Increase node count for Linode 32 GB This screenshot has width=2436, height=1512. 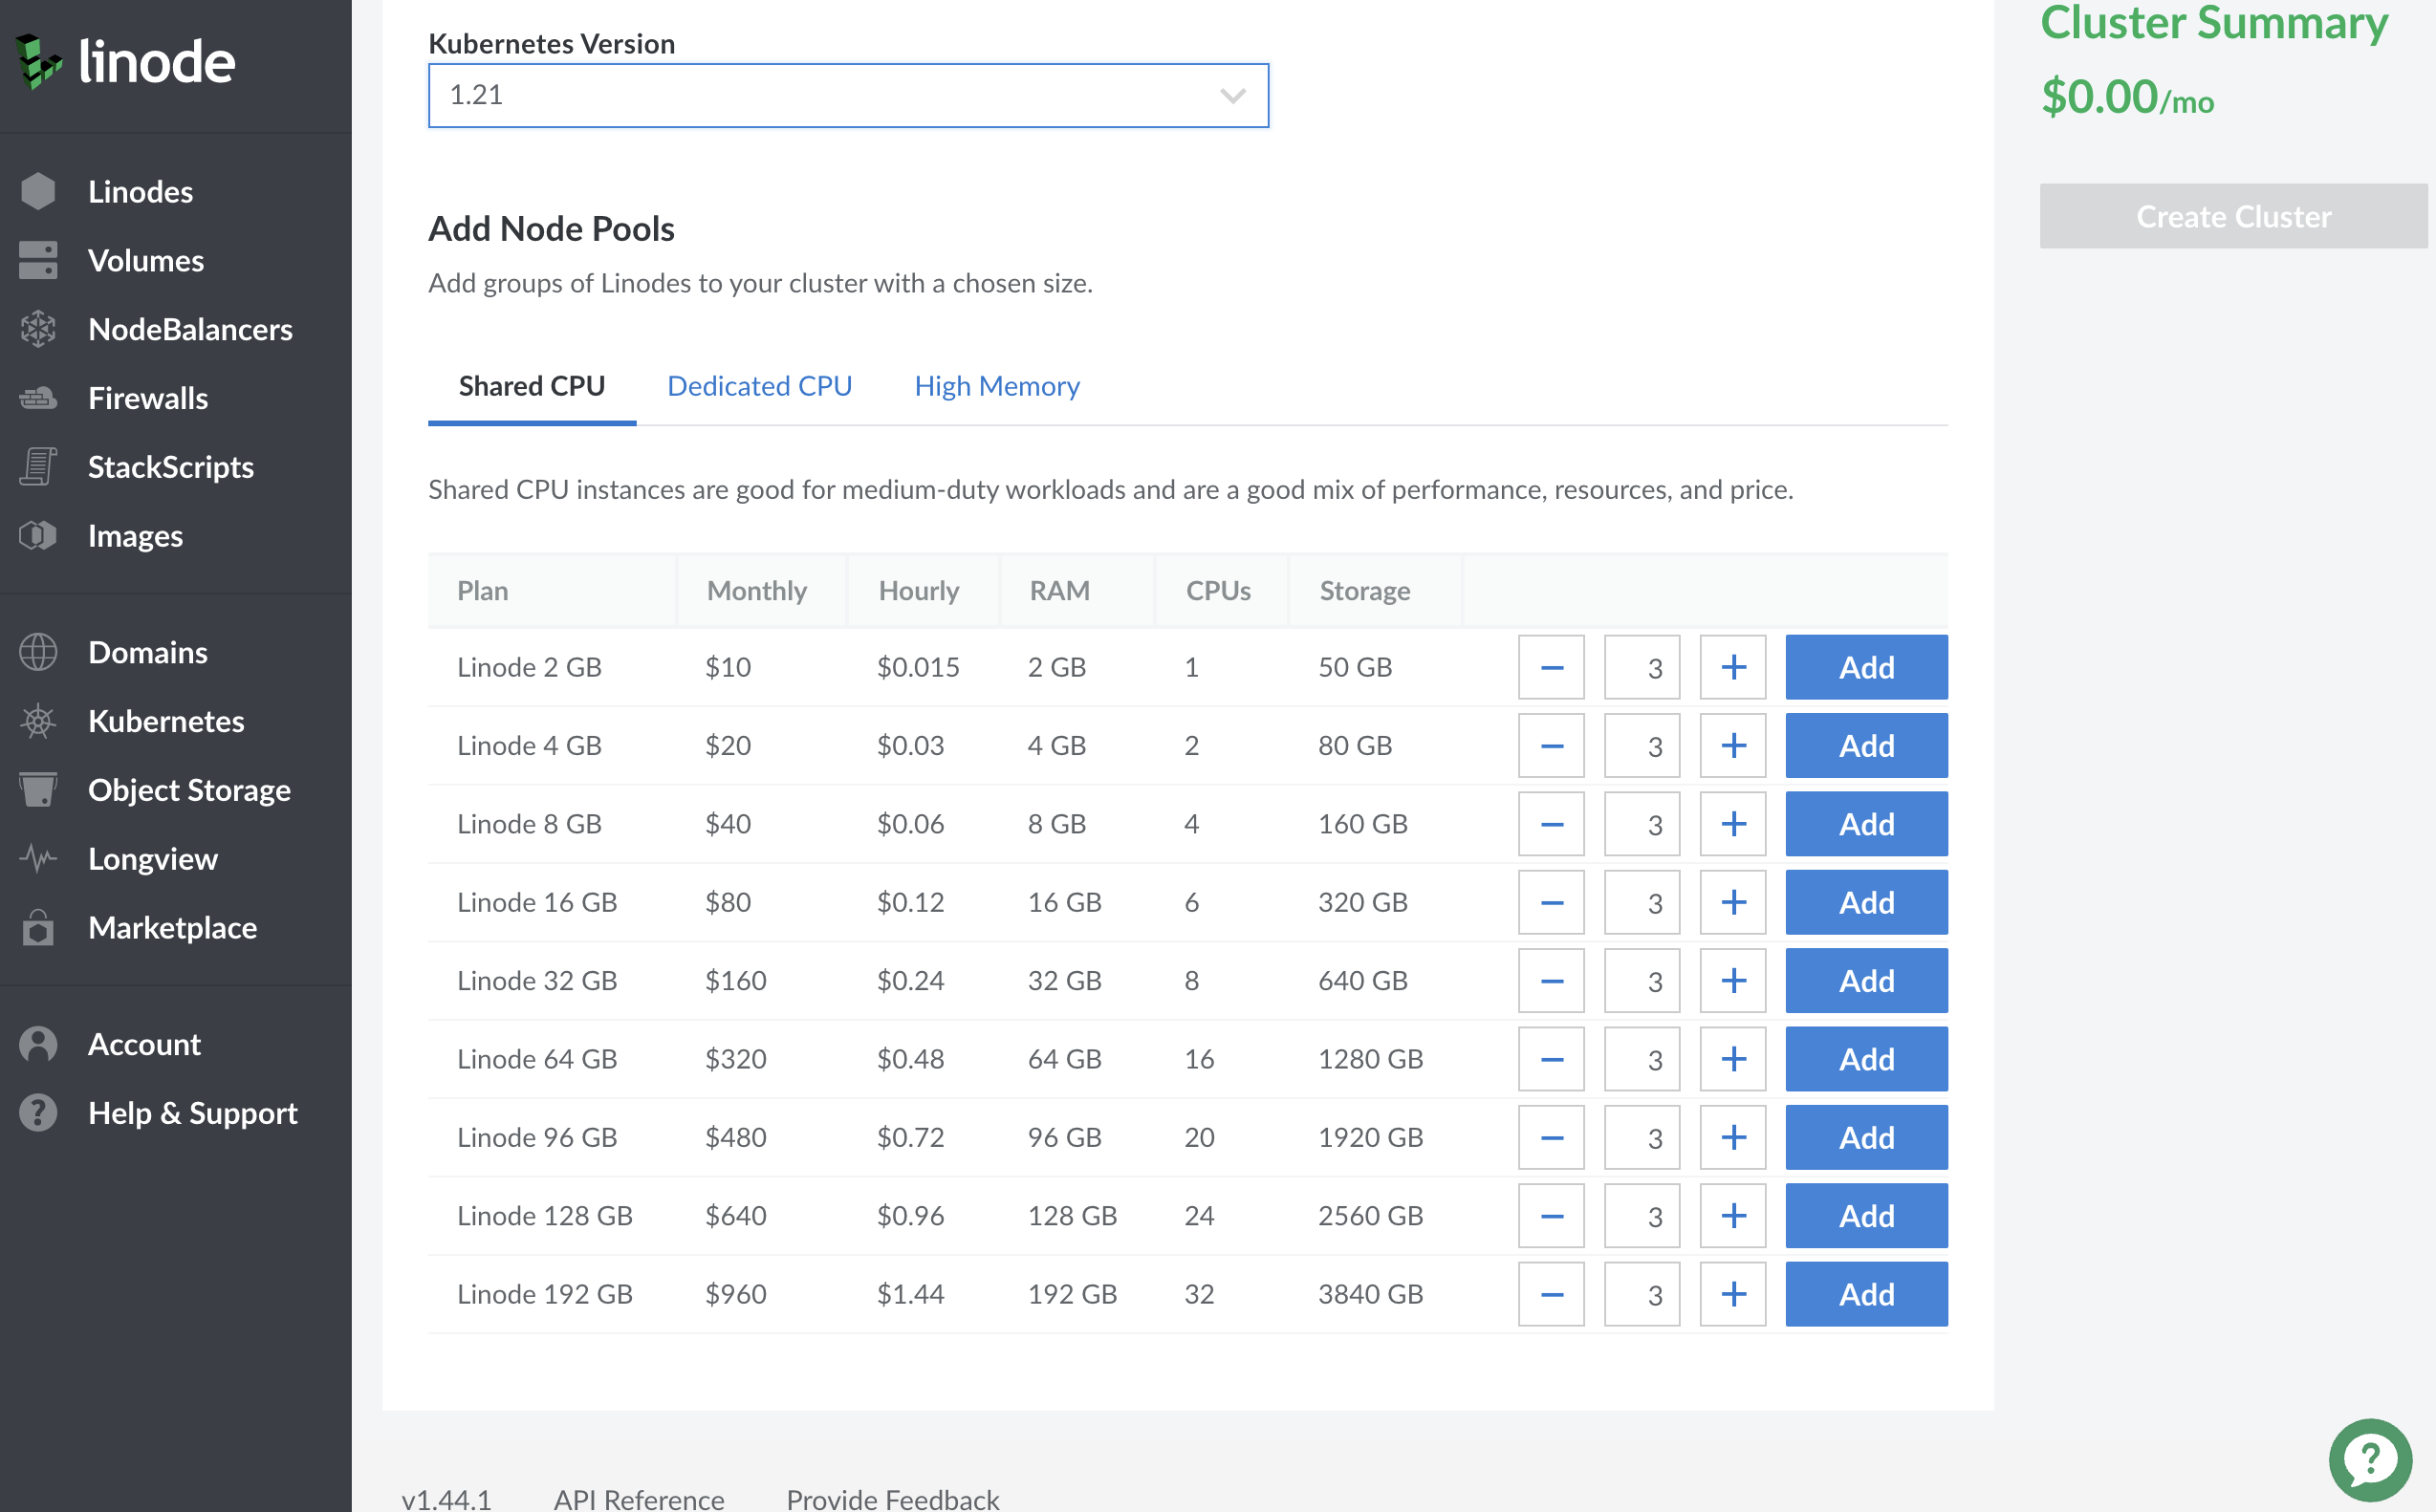pos(1735,979)
